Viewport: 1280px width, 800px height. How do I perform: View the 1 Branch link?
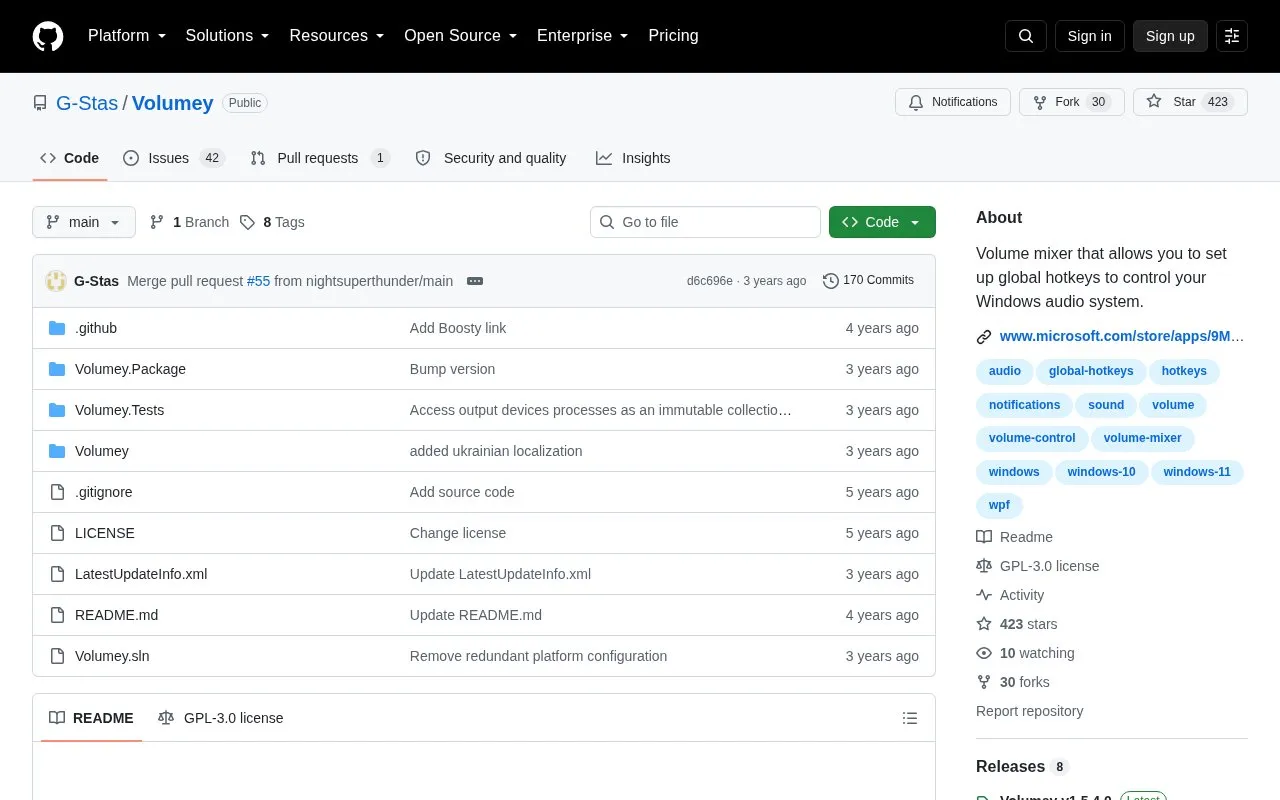pyautogui.click(x=189, y=222)
